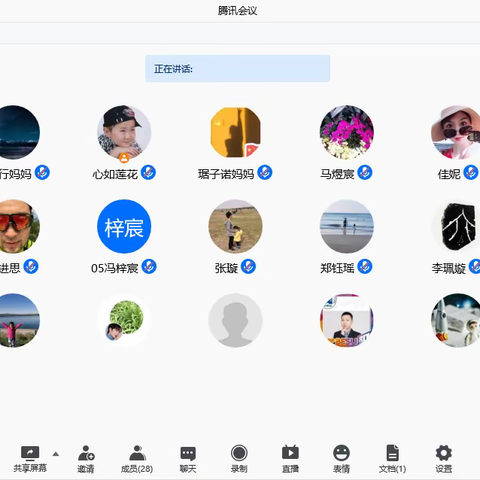480x480 pixels.
Task: Click the name label 琚子诺妈妈
Action: [x=226, y=174]
